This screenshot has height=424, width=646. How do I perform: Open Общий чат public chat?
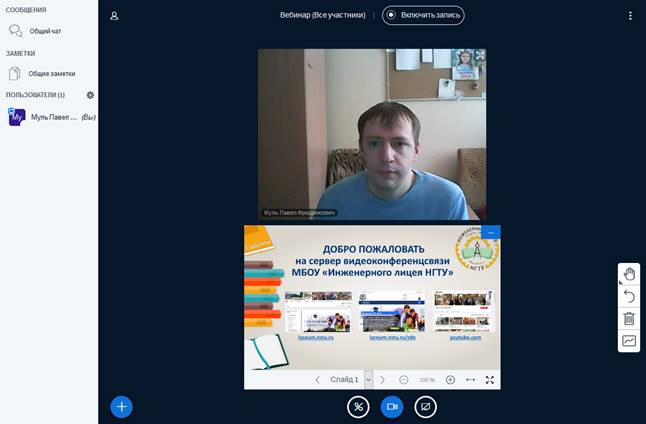pyautogui.click(x=44, y=31)
